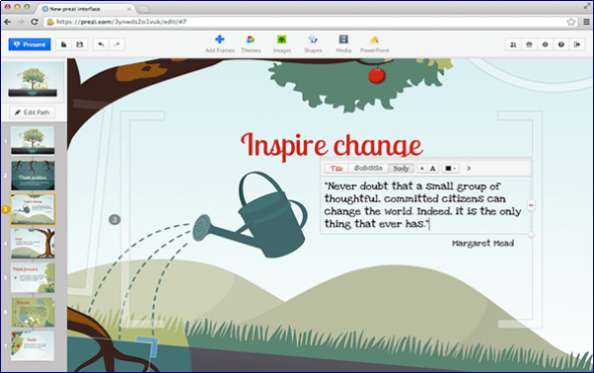Select path step 1 thumbnail
Viewport: 594px width, 373px height.
(33, 140)
